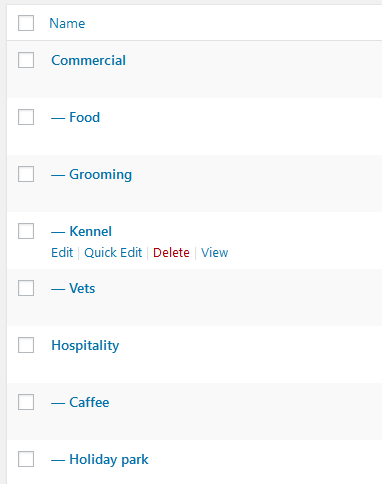This screenshot has height=484, width=382.
Task: Tick the select-all checkbox beside Name
Action: click(x=26, y=23)
